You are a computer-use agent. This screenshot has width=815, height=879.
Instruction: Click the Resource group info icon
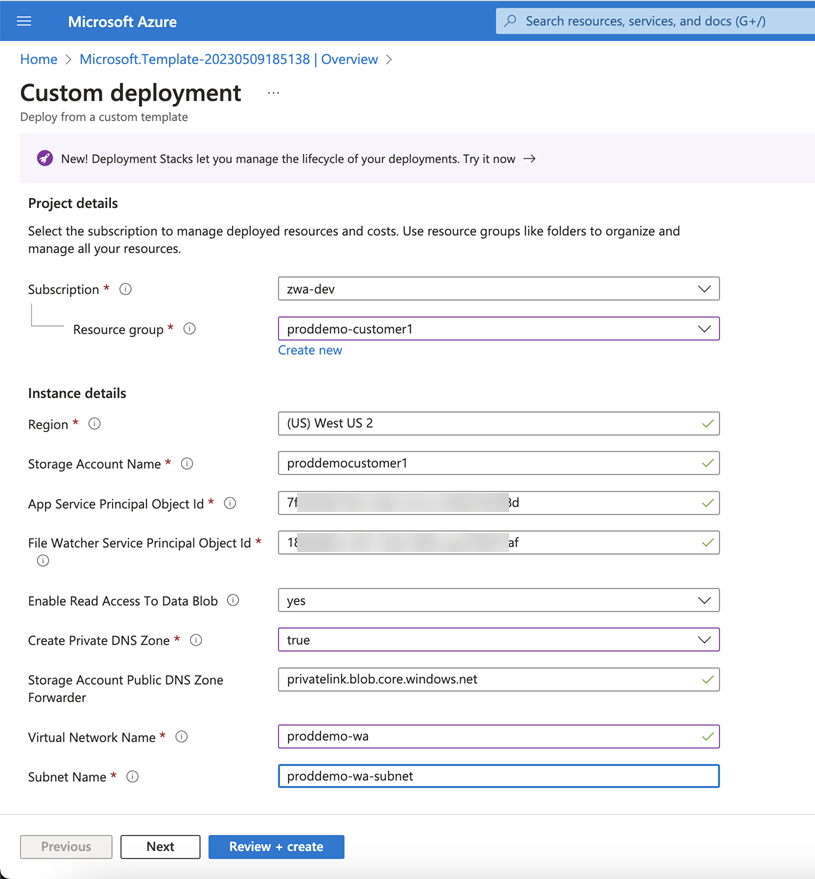pyautogui.click(x=189, y=328)
